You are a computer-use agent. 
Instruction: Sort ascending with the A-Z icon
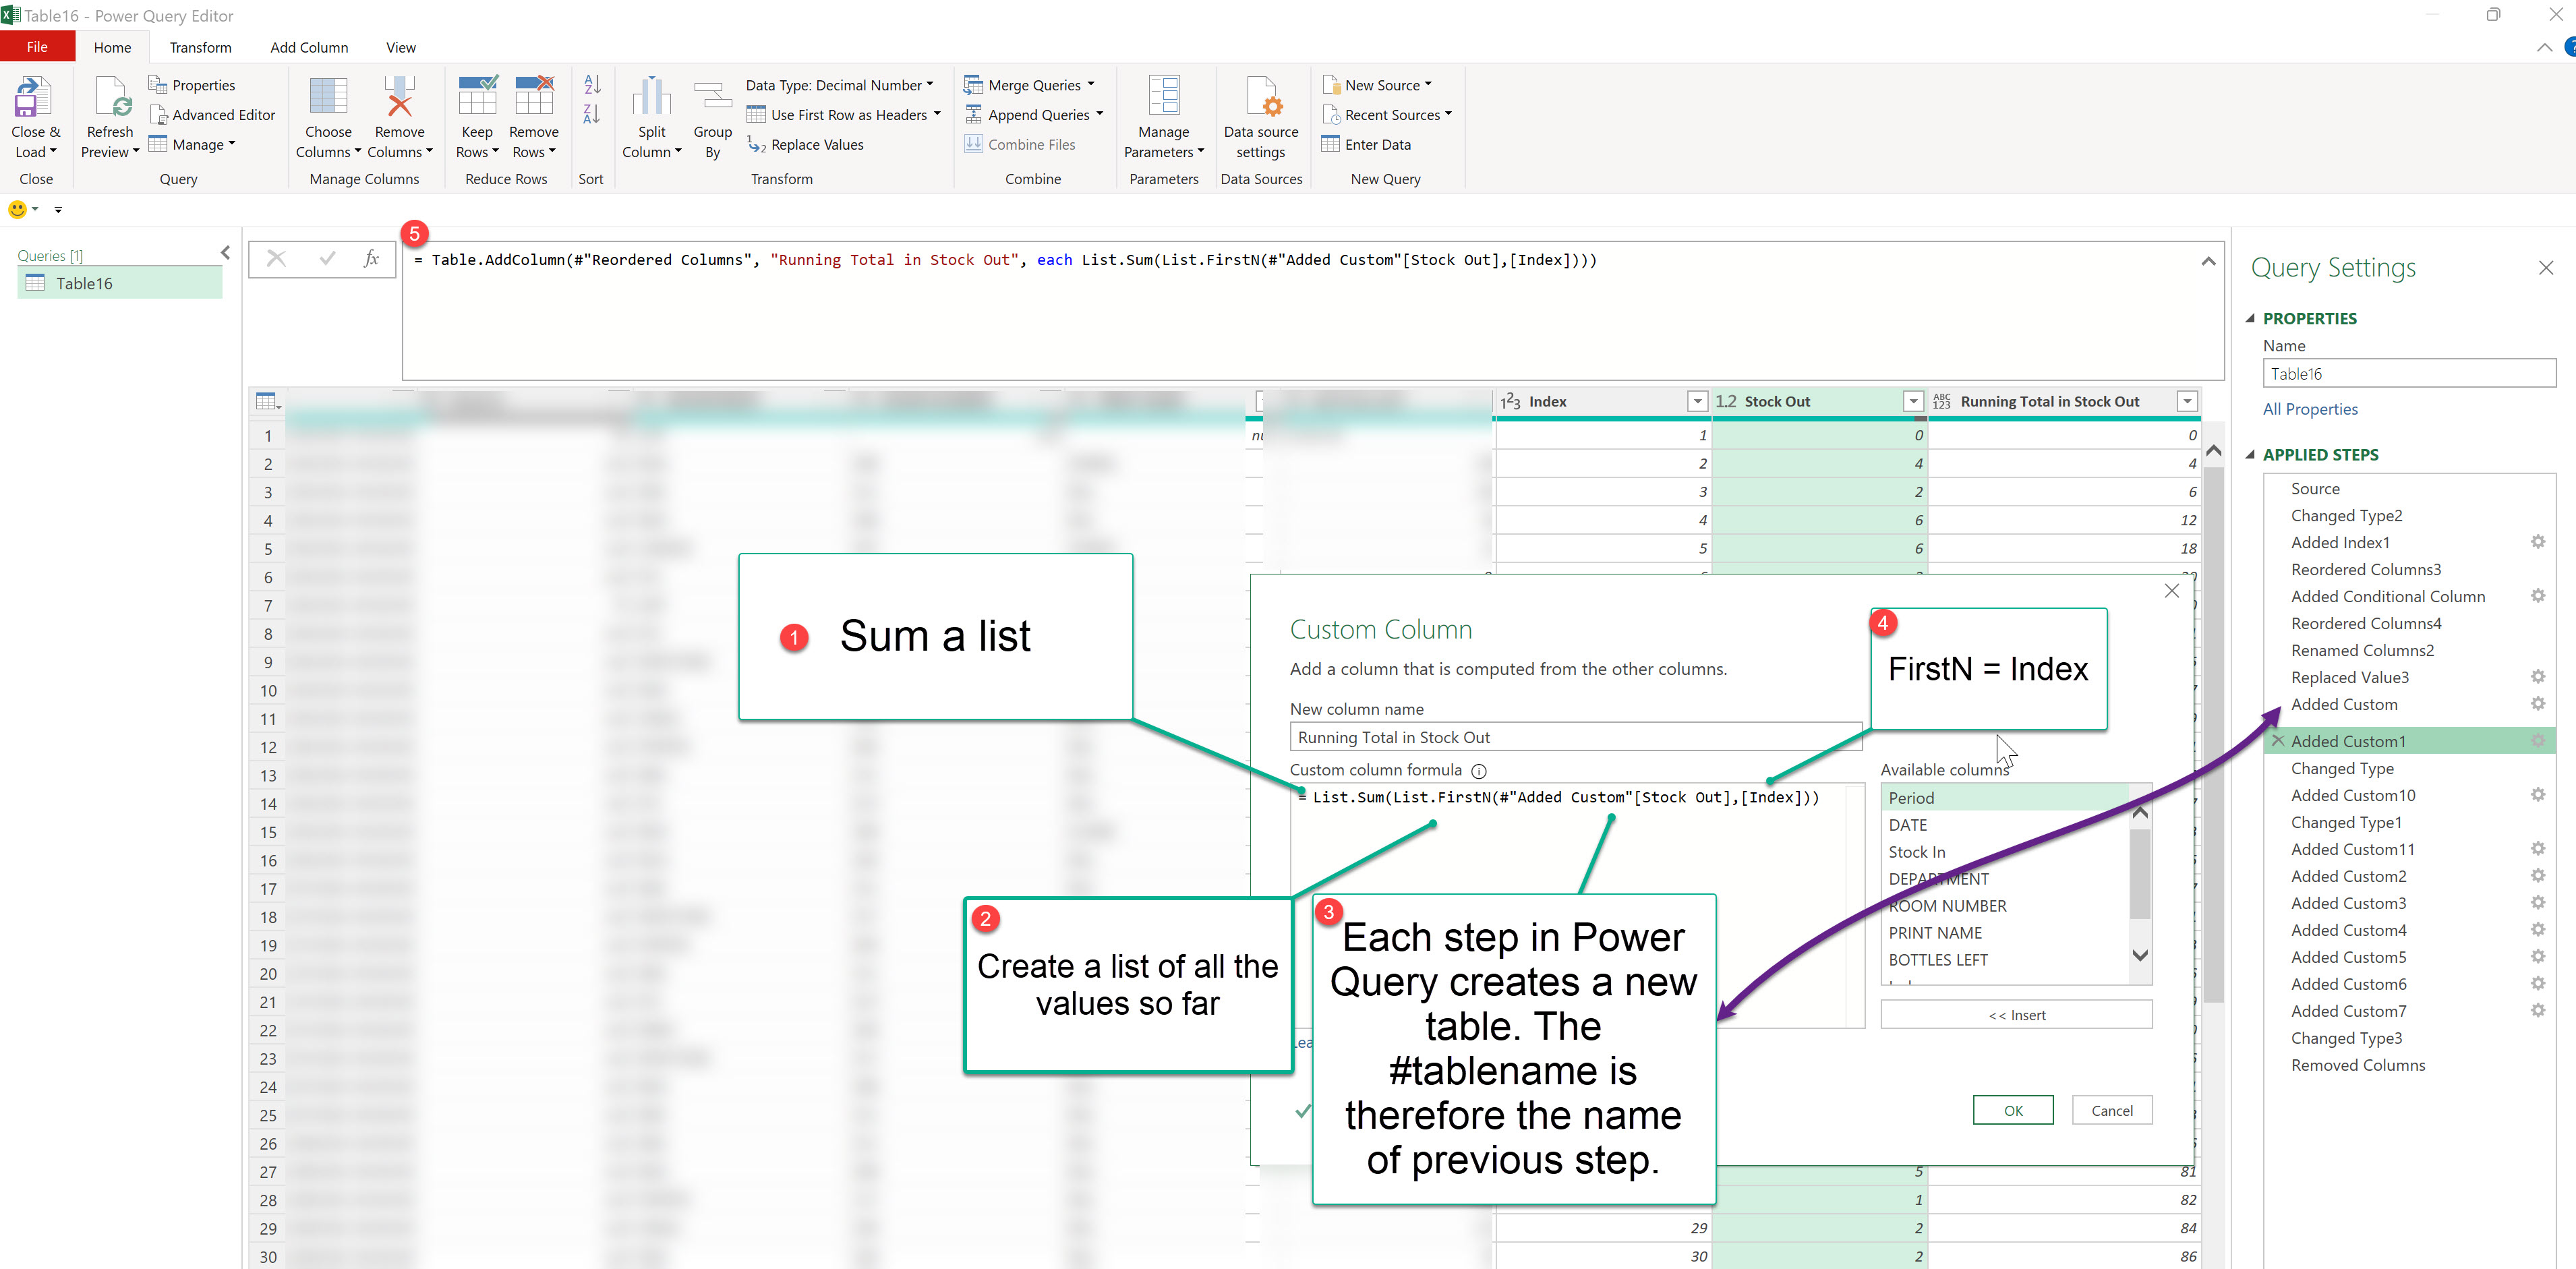592,85
